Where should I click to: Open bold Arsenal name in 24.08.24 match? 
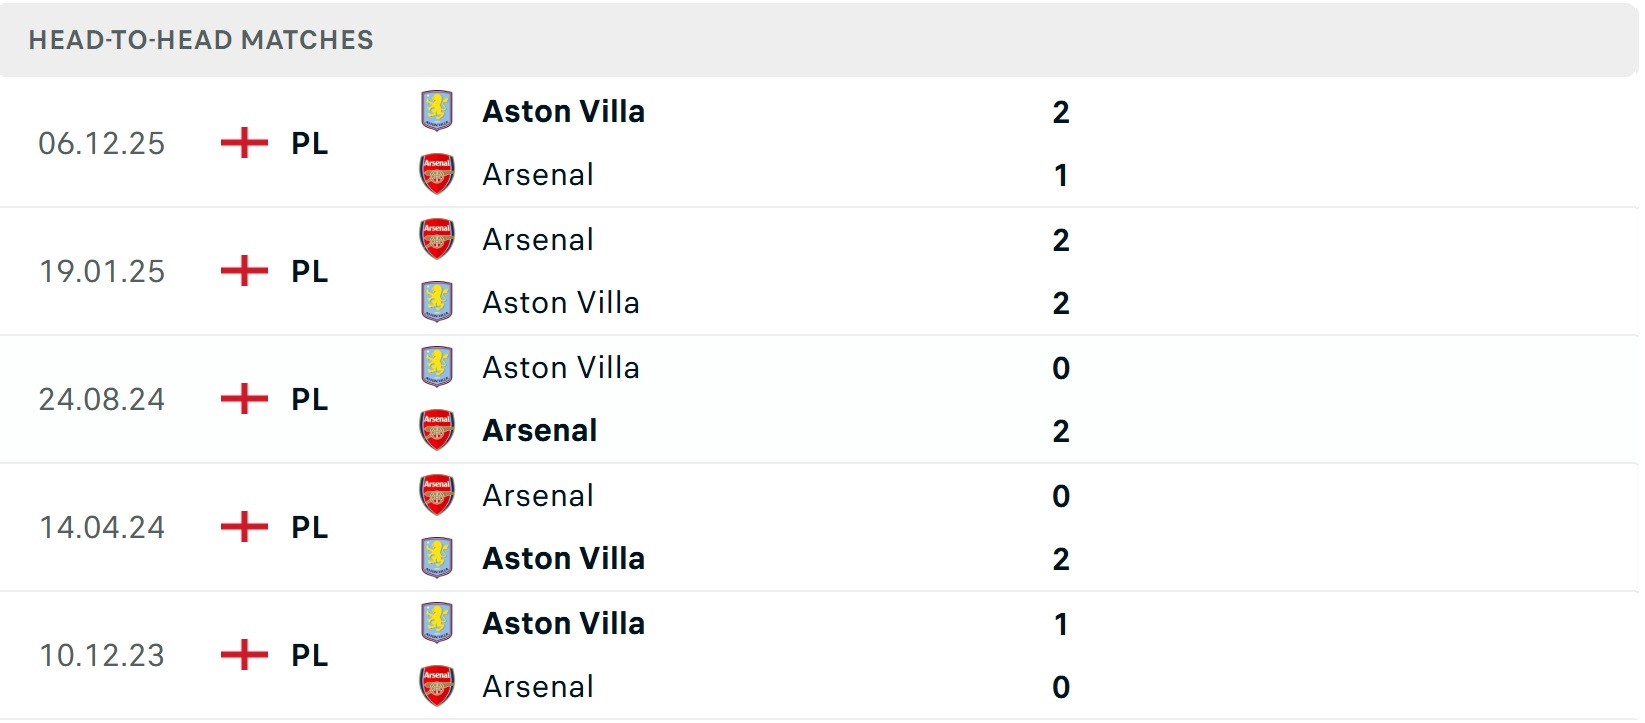point(539,430)
